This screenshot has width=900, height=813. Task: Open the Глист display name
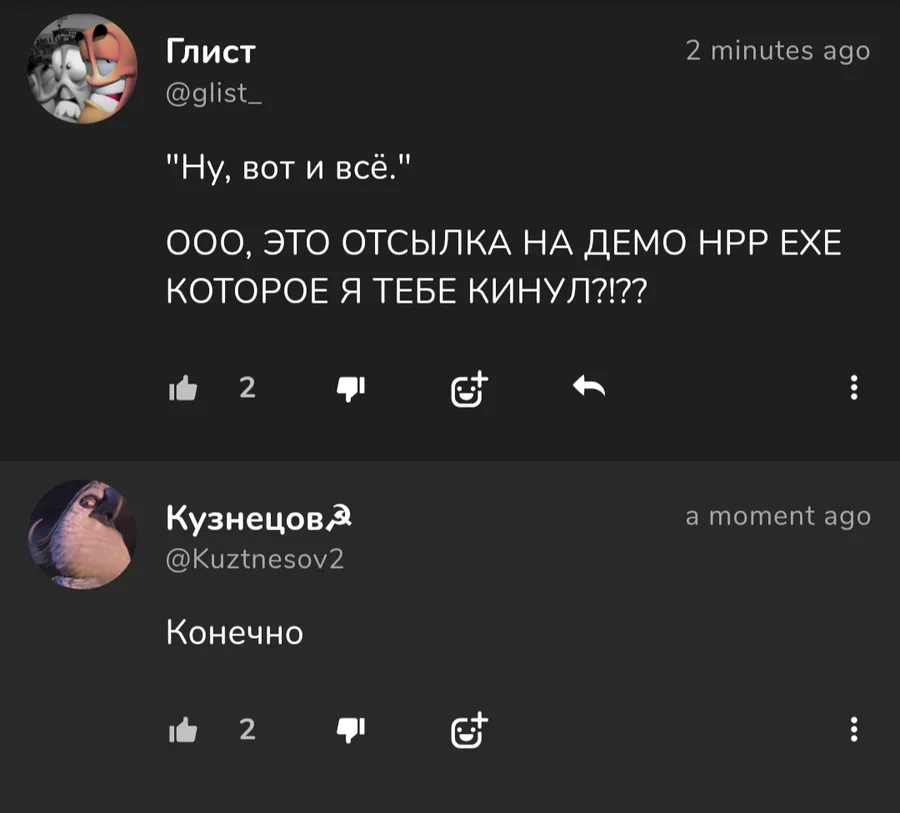click(211, 52)
